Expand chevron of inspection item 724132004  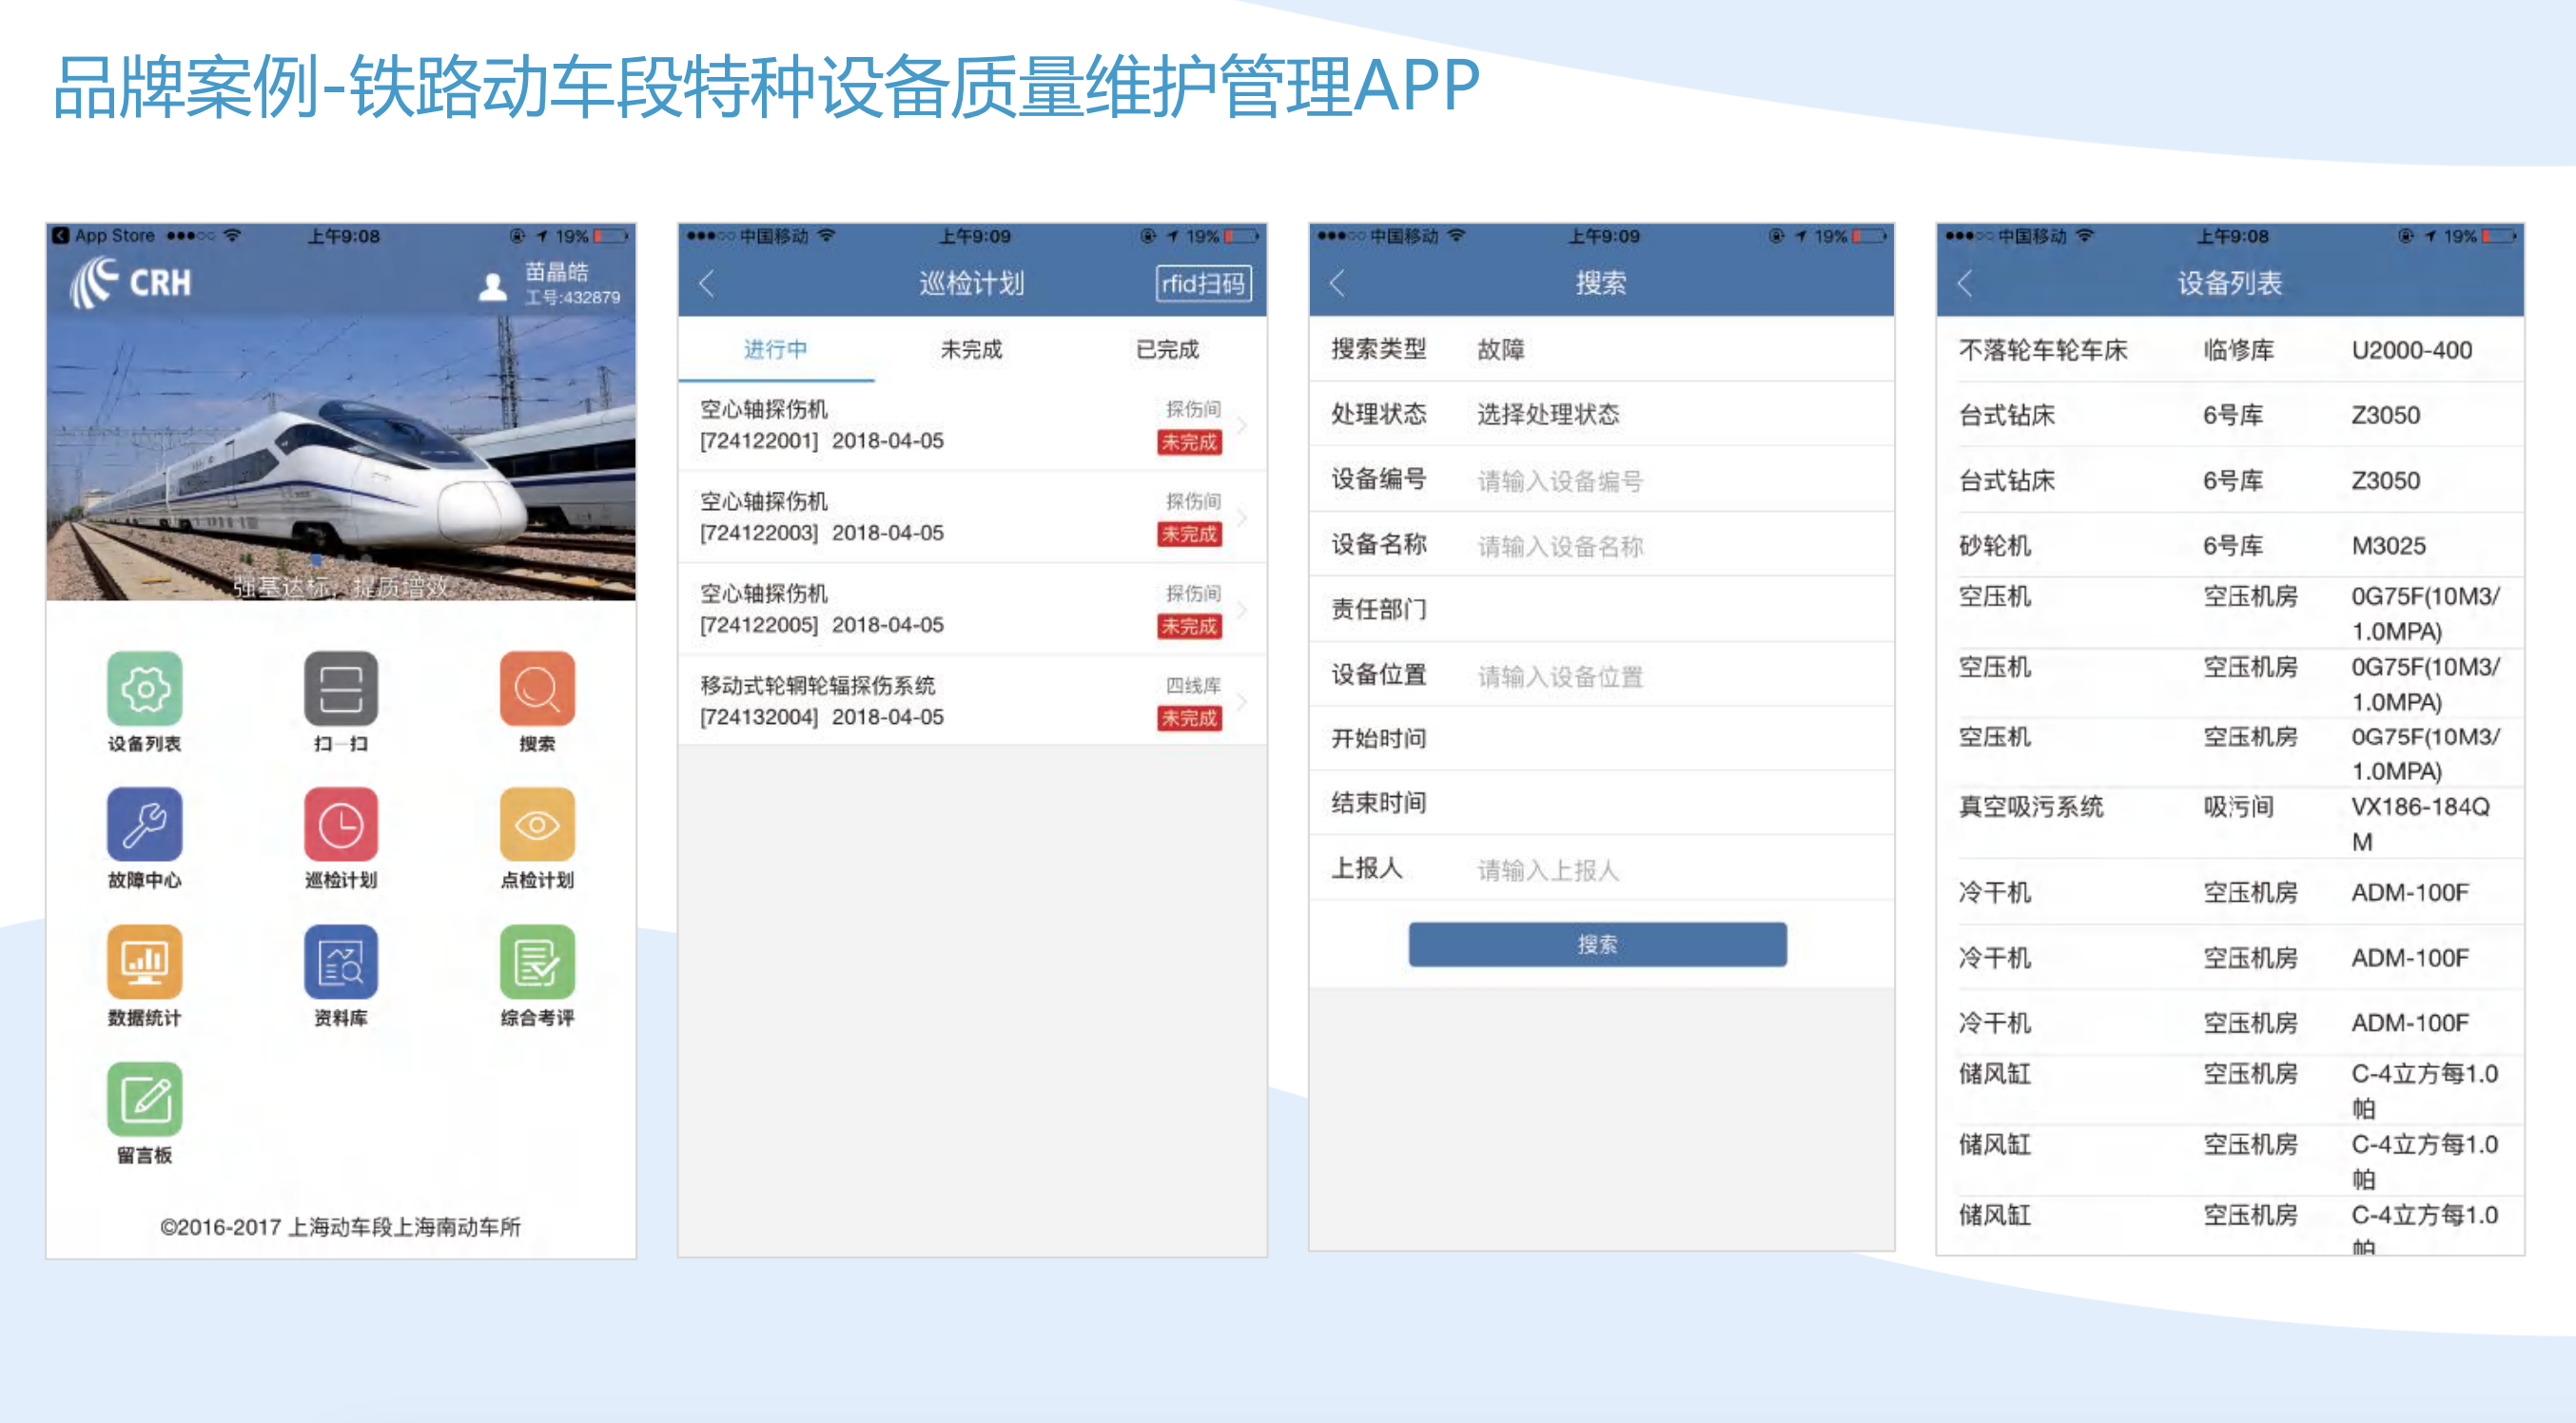pyautogui.click(x=1242, y=701)
